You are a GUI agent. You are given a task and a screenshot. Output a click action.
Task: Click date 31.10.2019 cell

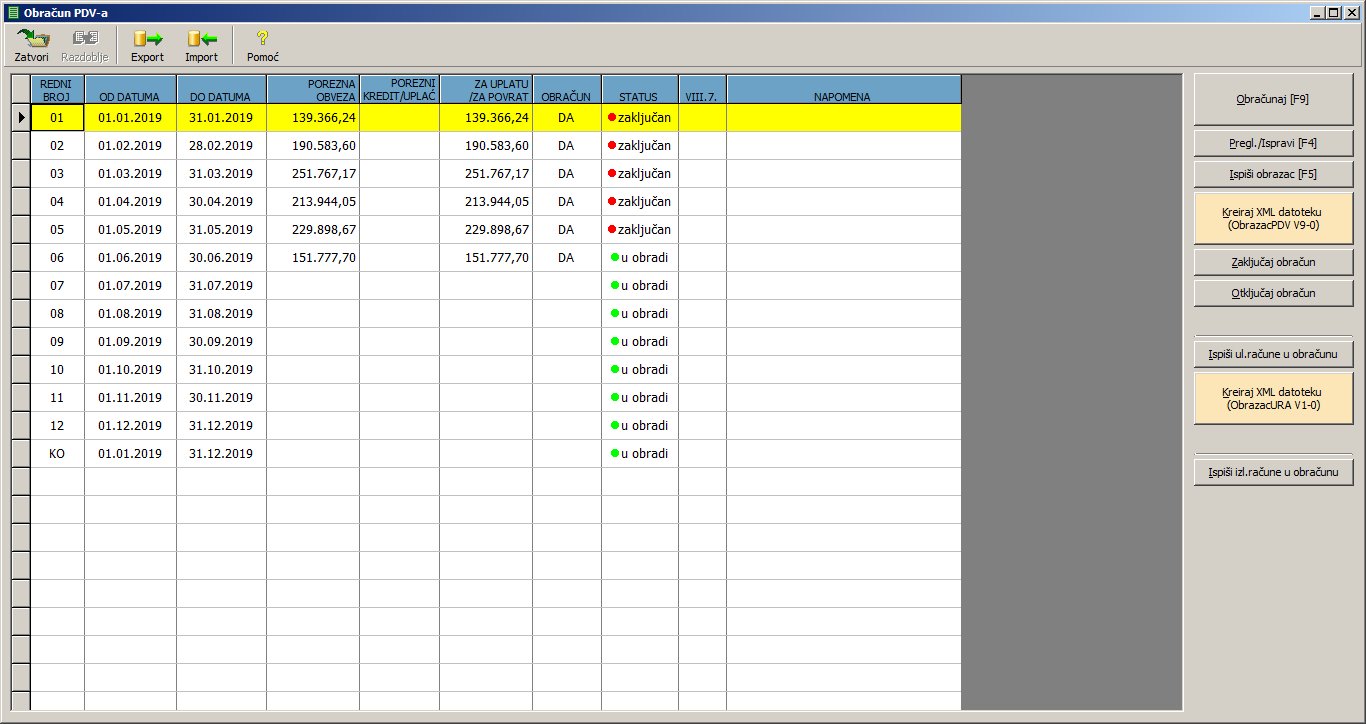click(222, 369)
